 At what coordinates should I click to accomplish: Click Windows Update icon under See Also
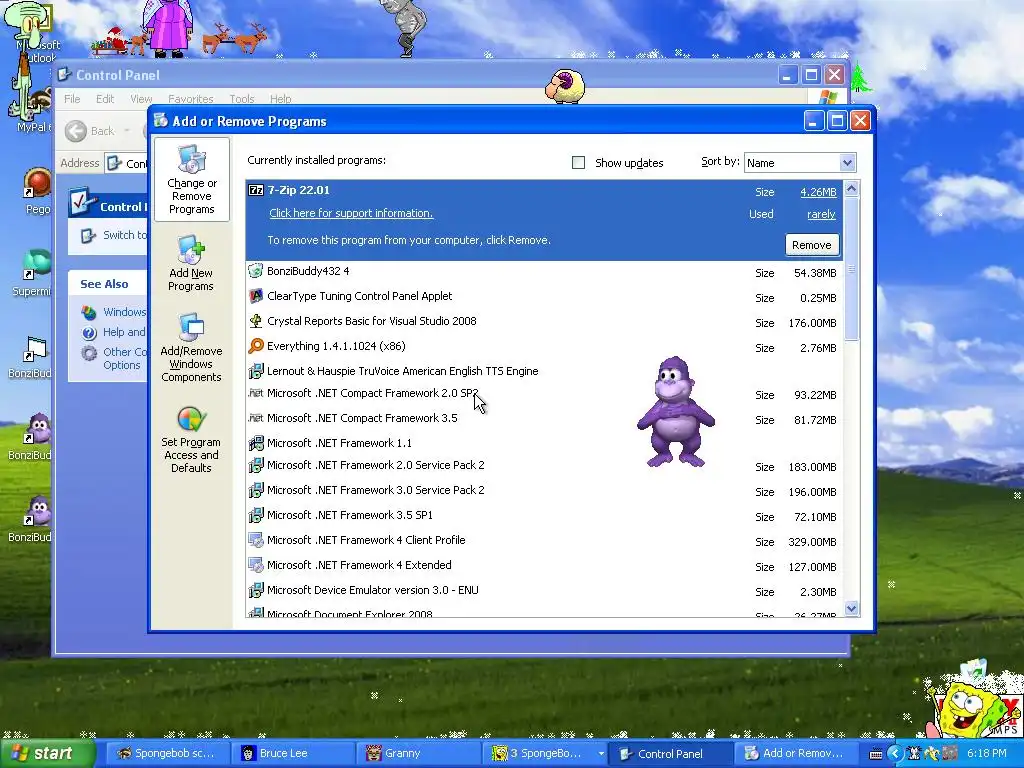89,312
